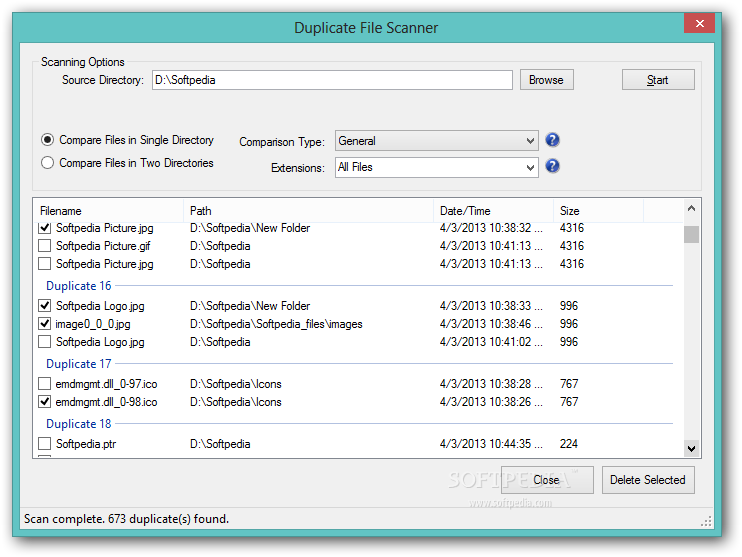
Task: Open the Comparison Type dropdown
Action: (436, 141)
